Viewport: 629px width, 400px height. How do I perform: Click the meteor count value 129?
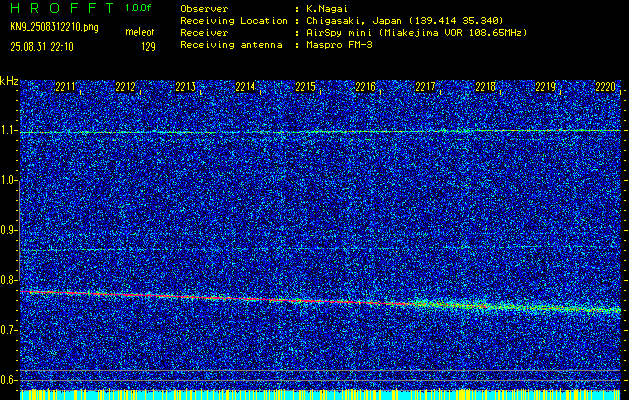click(148, 47)
